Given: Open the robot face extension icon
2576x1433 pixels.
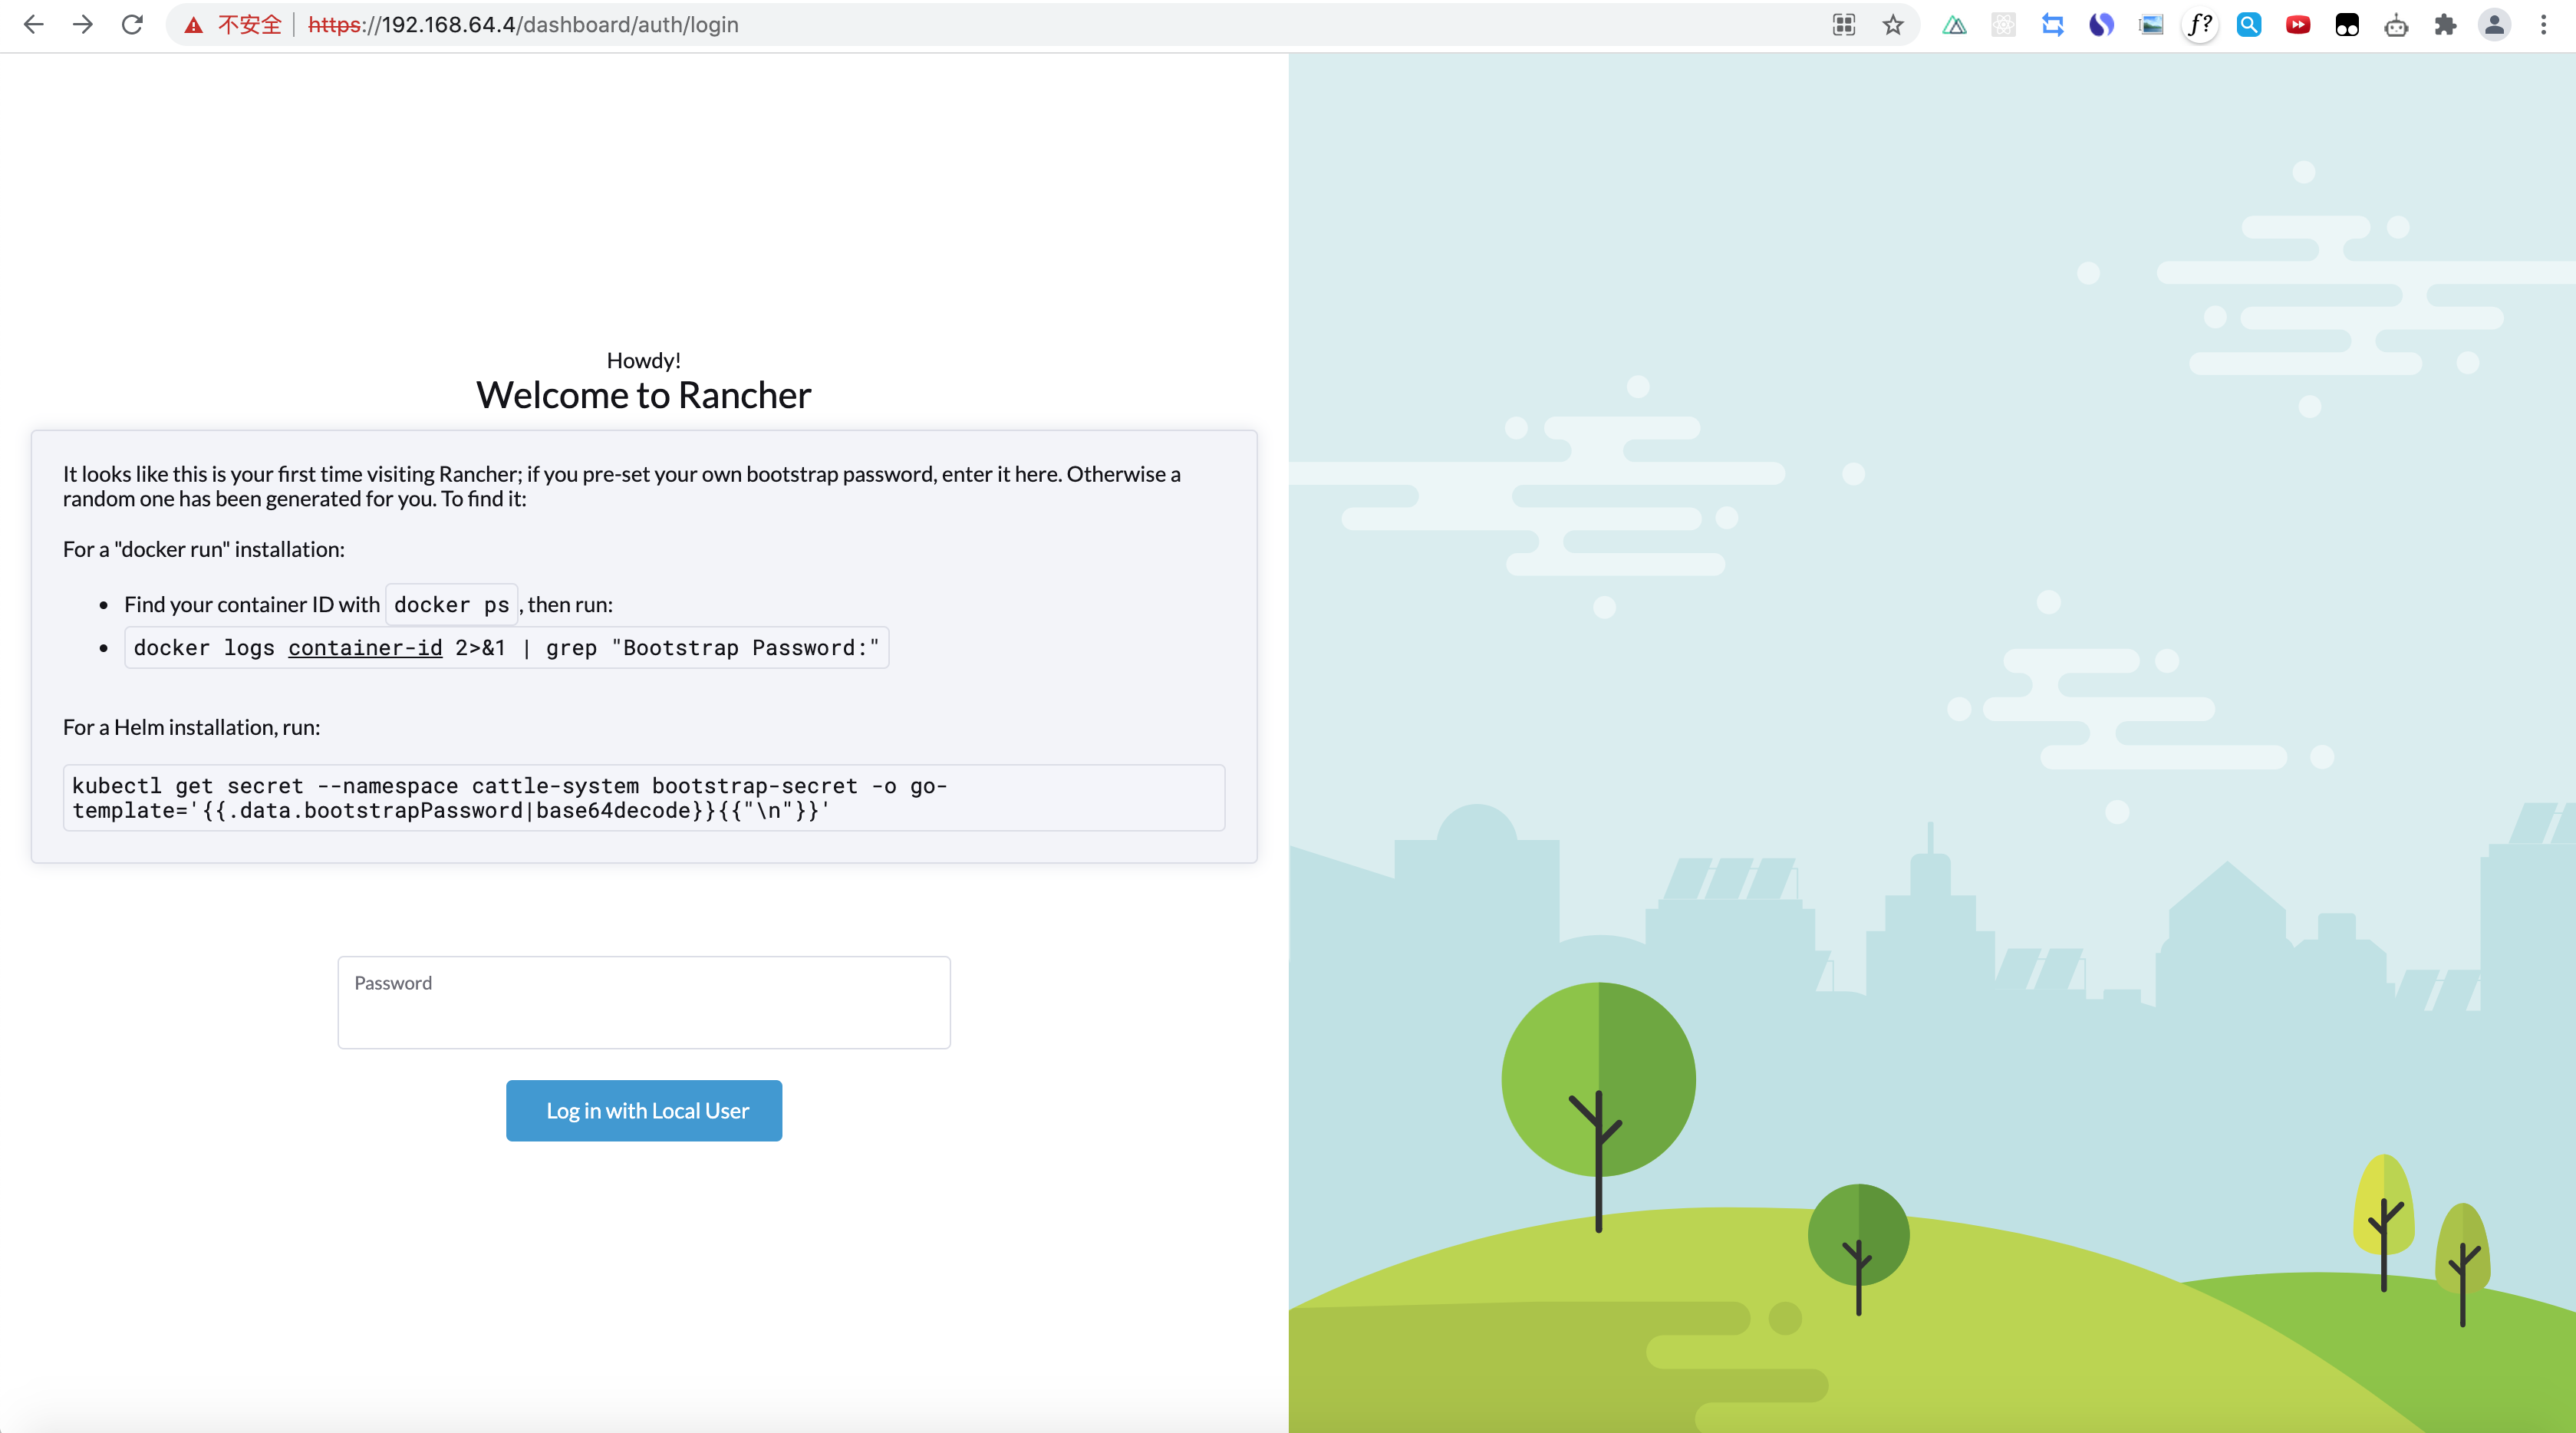Looking at the screenshot, I should click(x=2396, y=25).
